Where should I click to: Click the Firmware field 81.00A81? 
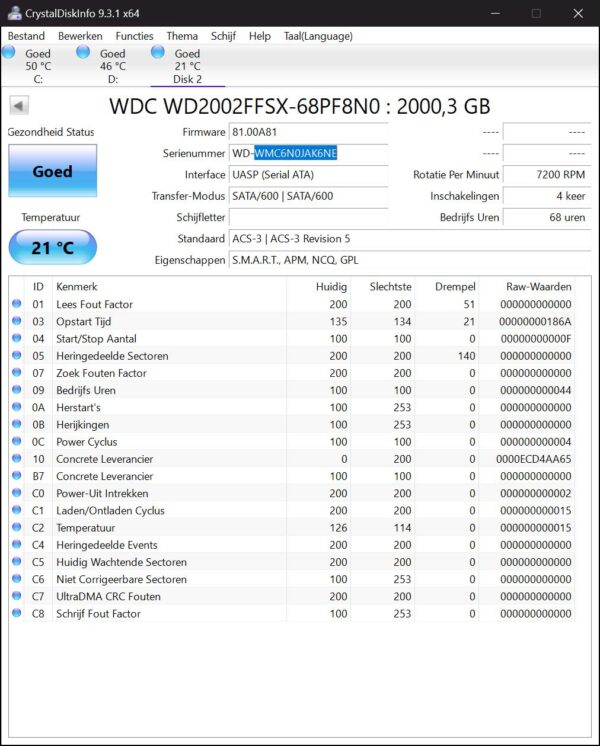tap(308, 132)
